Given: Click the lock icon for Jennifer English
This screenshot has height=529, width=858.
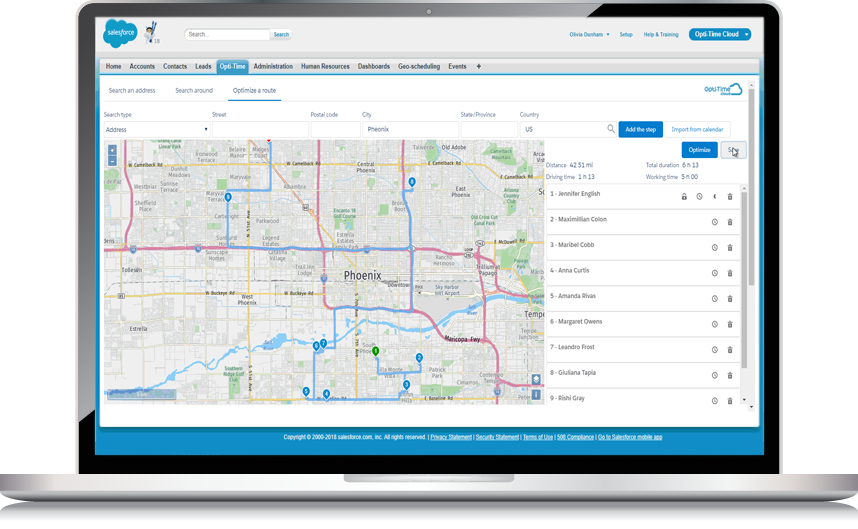Looking at the screenshot, I should click(684, 196).
